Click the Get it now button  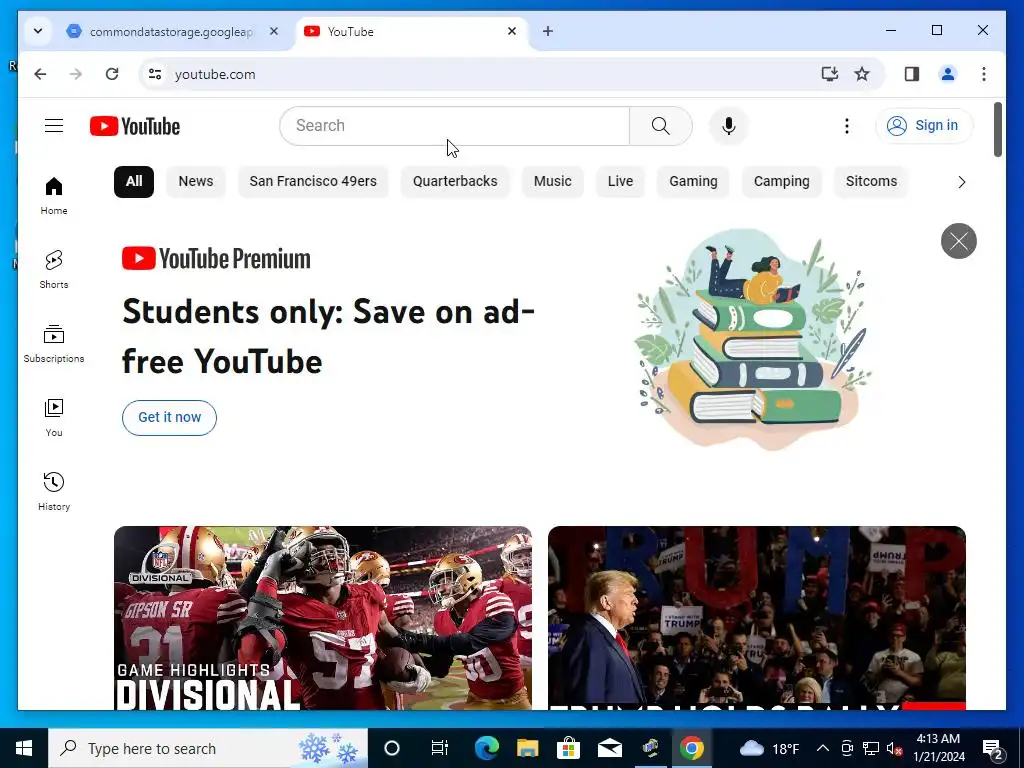(x=169, y=417)
